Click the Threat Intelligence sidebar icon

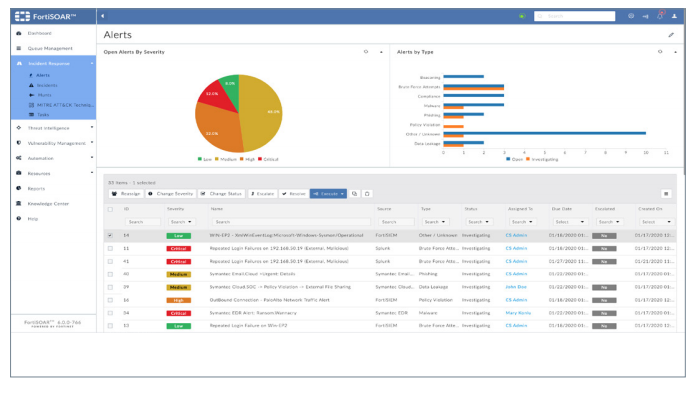point(19,128)
